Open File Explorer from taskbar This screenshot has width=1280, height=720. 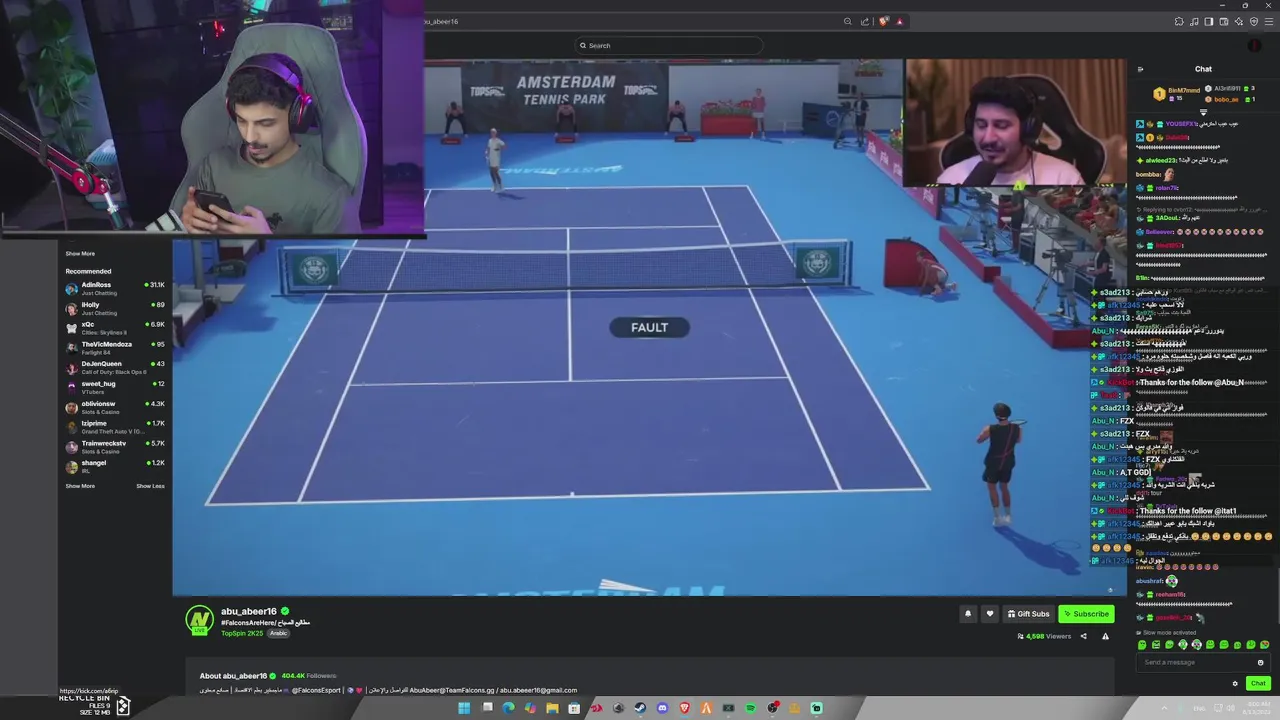[552, 708]
